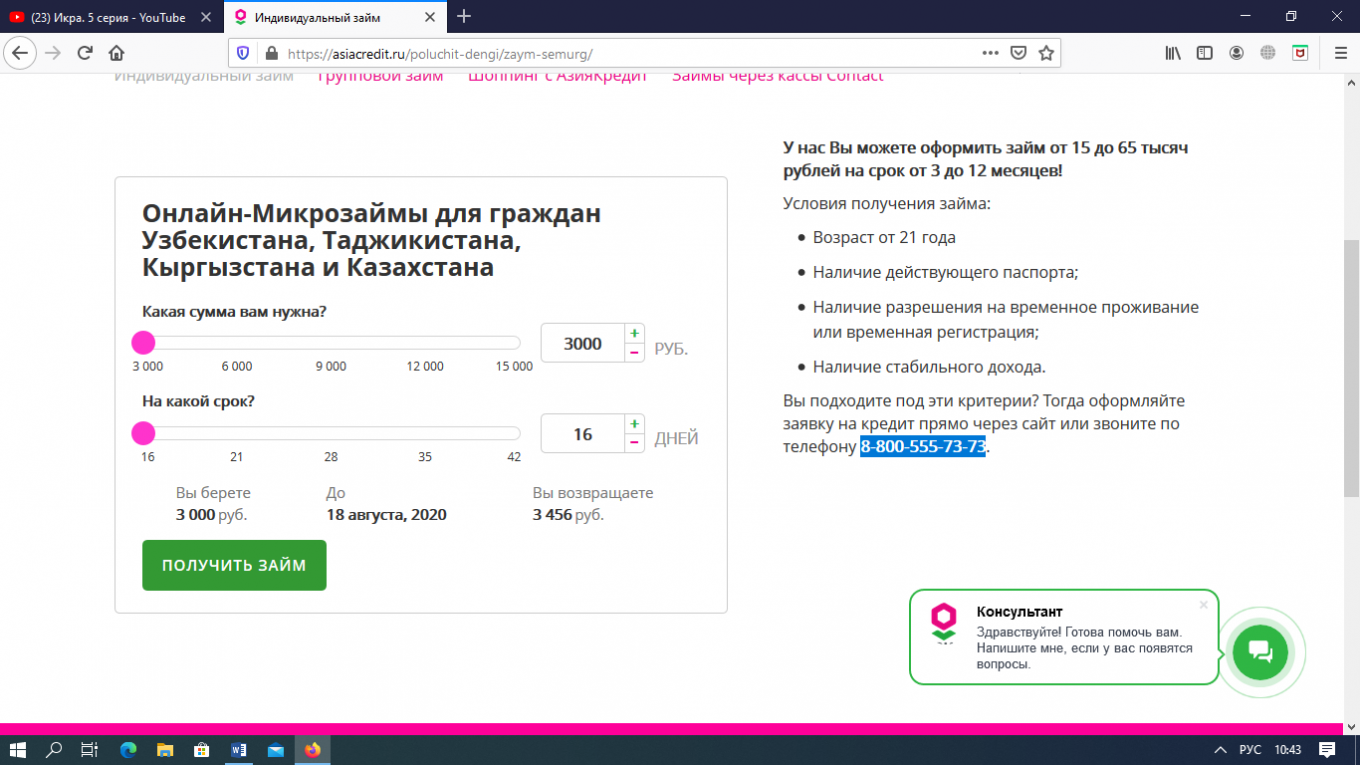Open Firefox account profile icon
1360x765 pixels.
pos(1237,53)
